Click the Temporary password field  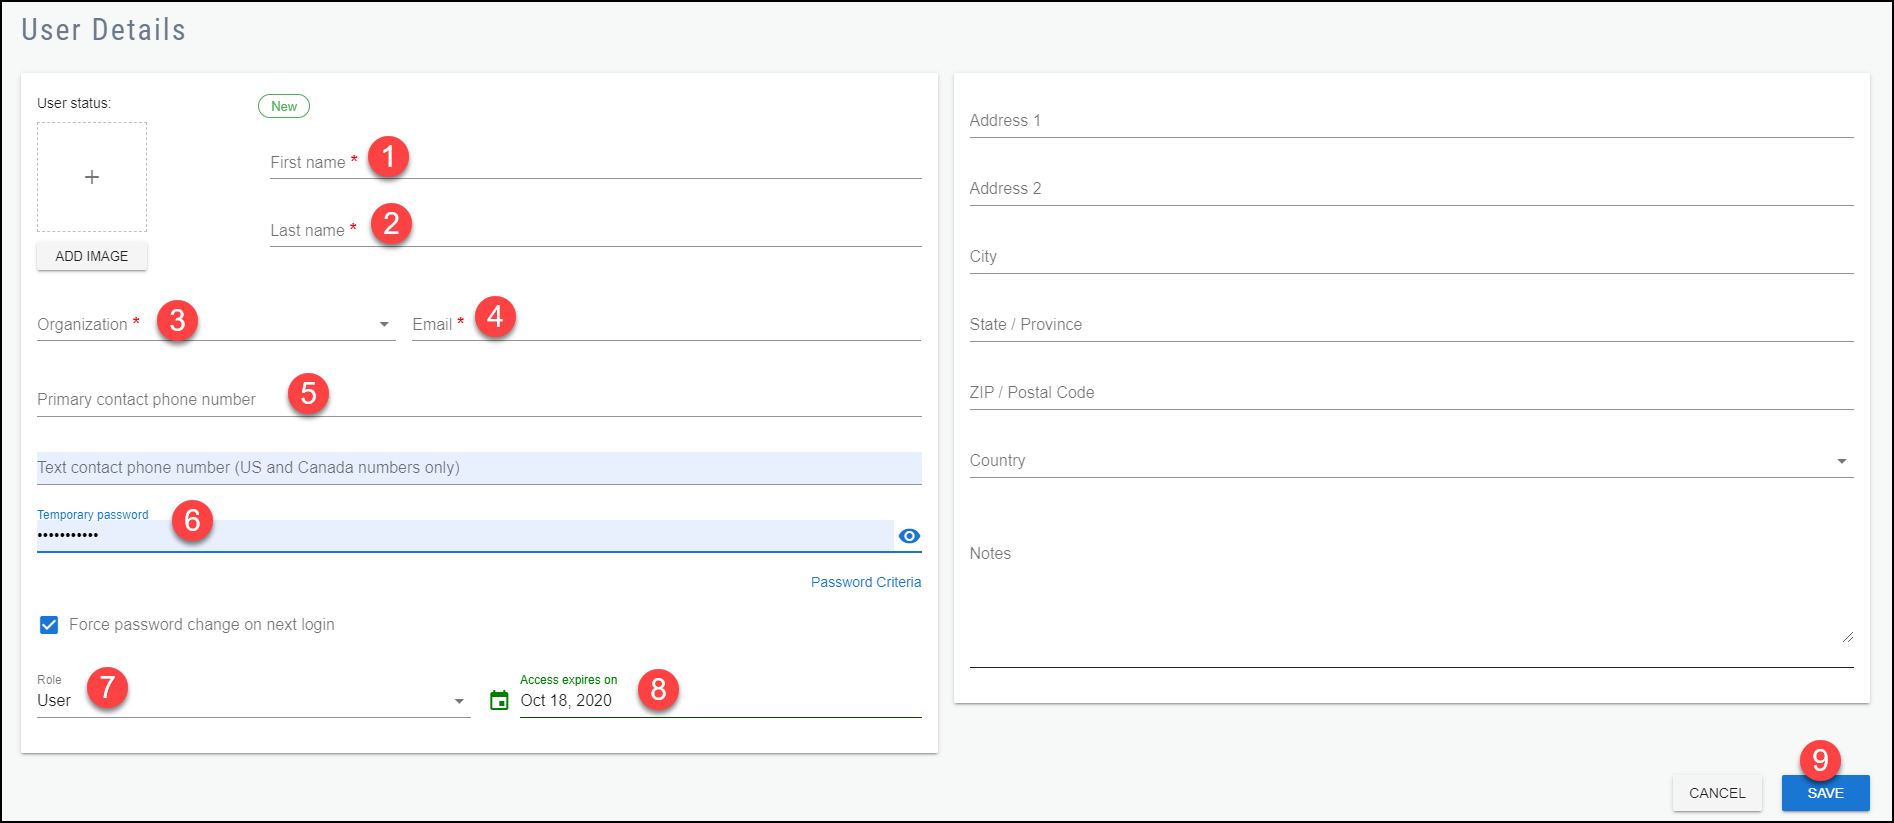[x=465, y=535]
